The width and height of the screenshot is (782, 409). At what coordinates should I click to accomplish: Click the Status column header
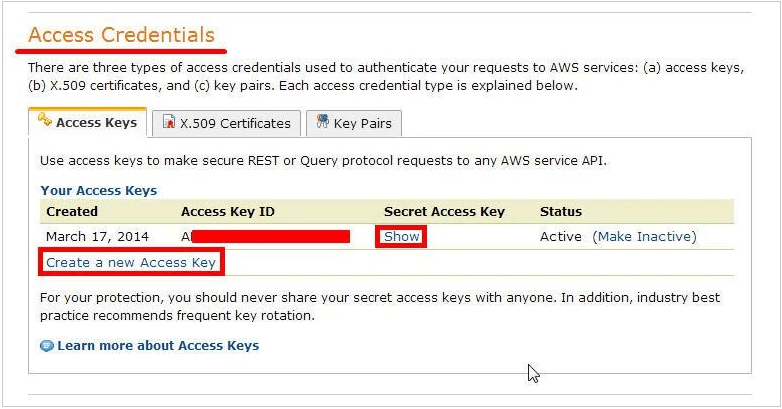click(x=560, y=212)
